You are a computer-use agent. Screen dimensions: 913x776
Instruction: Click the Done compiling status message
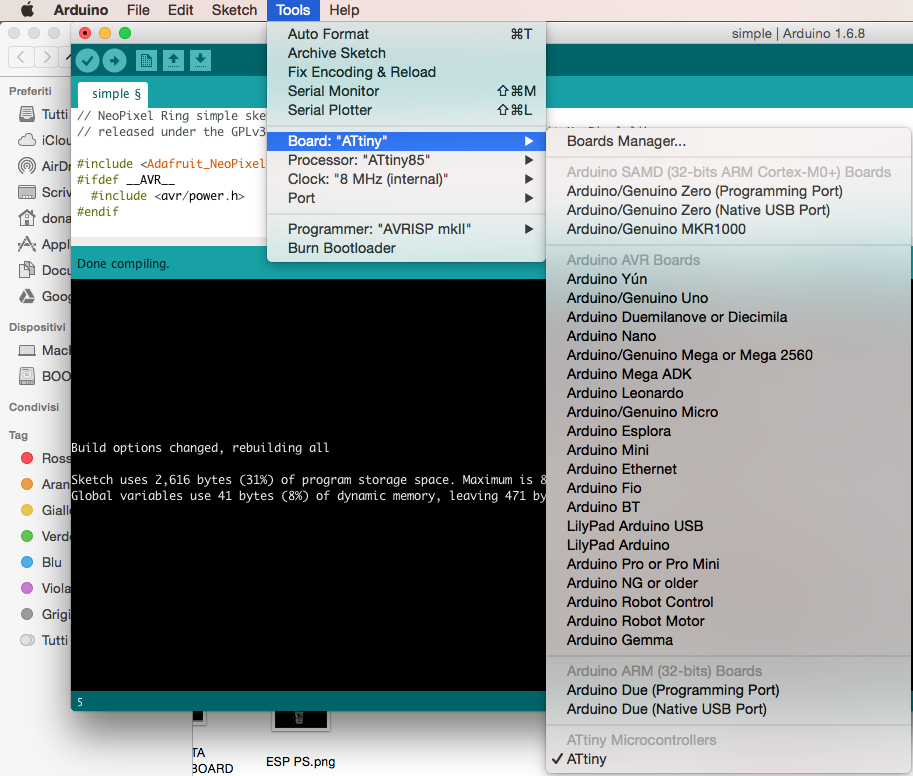point(123,264)
